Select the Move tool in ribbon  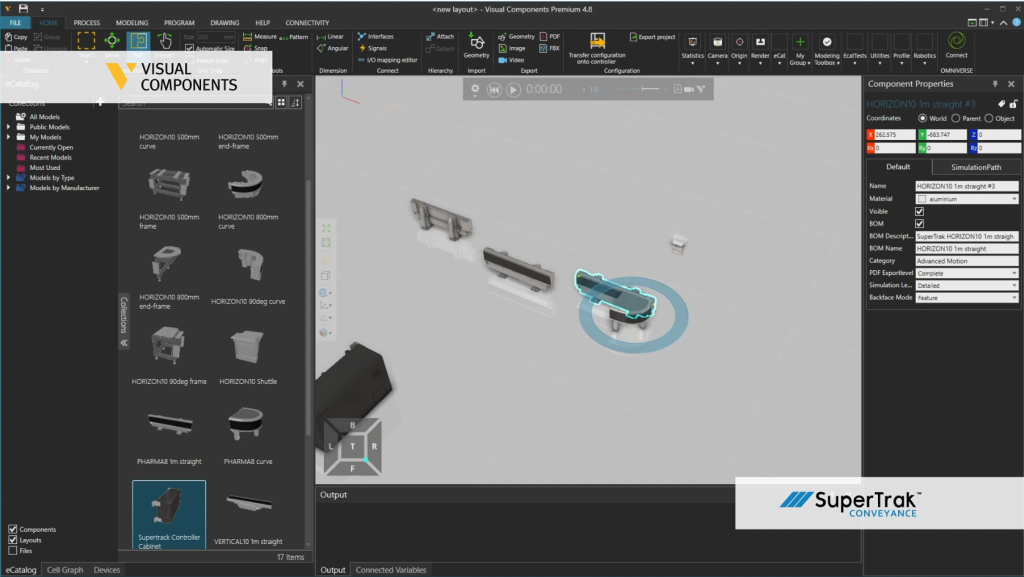[x=112, y=41]
